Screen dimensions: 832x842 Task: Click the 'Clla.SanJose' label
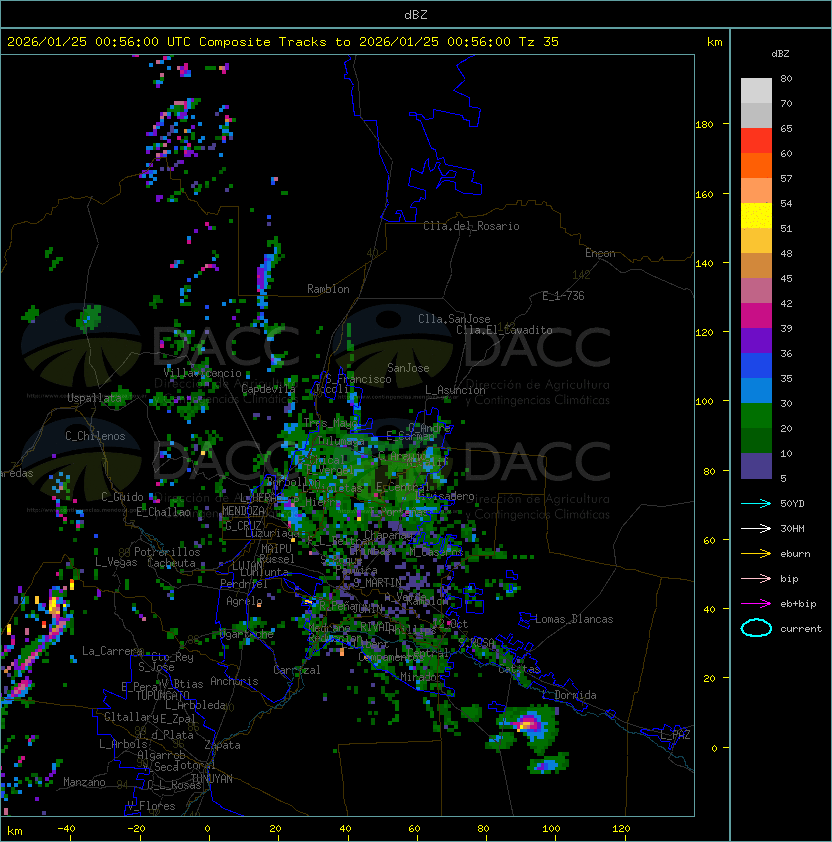pyautogui.click(x=454, y=319)
